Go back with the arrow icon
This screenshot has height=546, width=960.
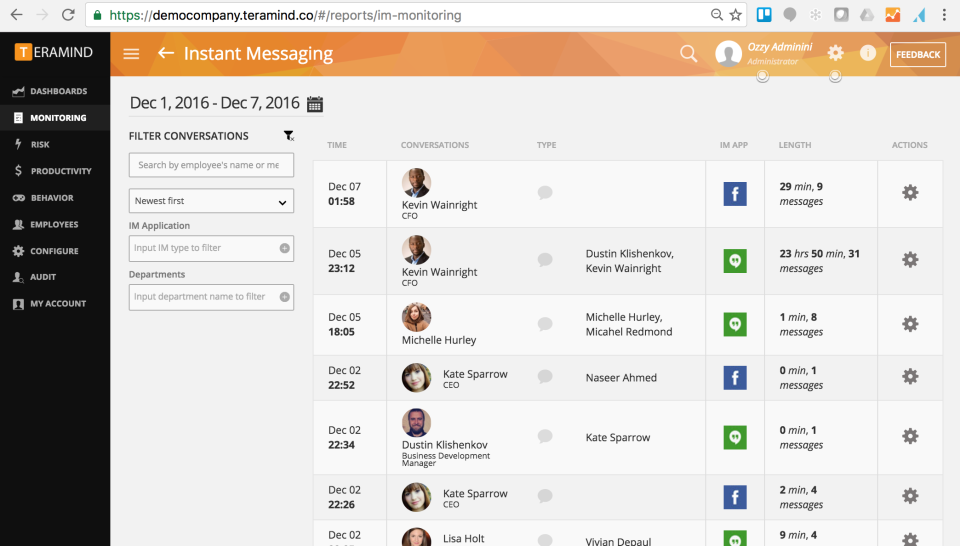(166, 54)
